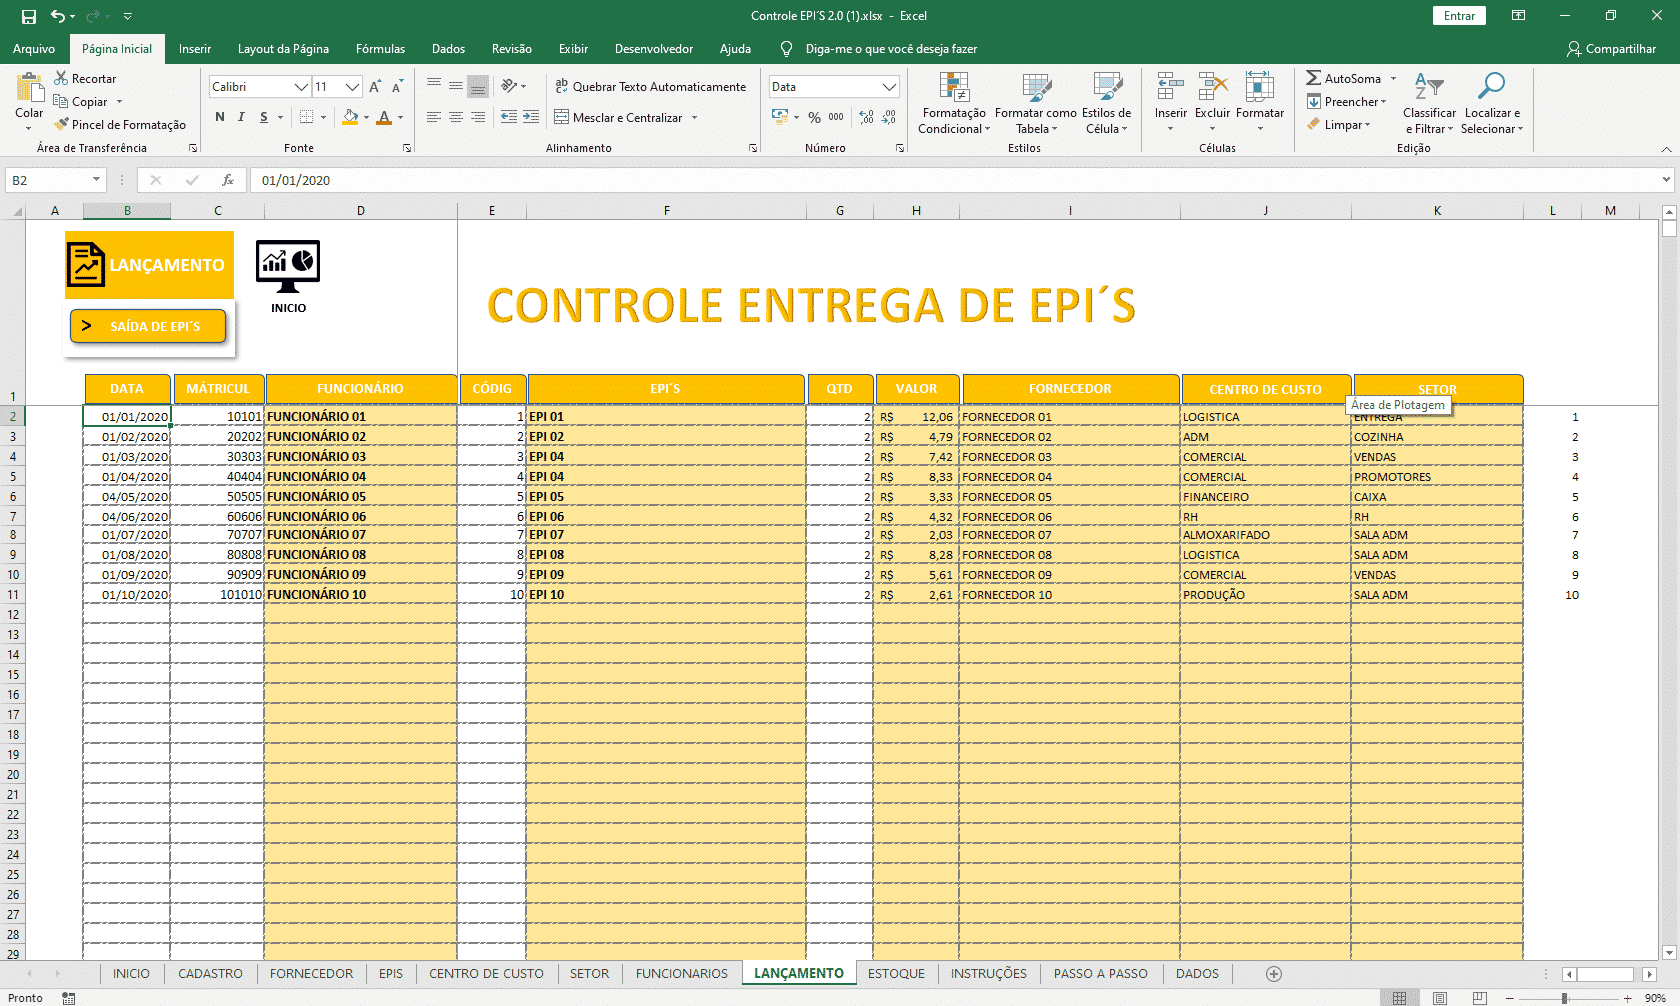Expand Mesclar e Centralizar options arrow
The image size is (1680, 1006).
(x=695, y=118)
